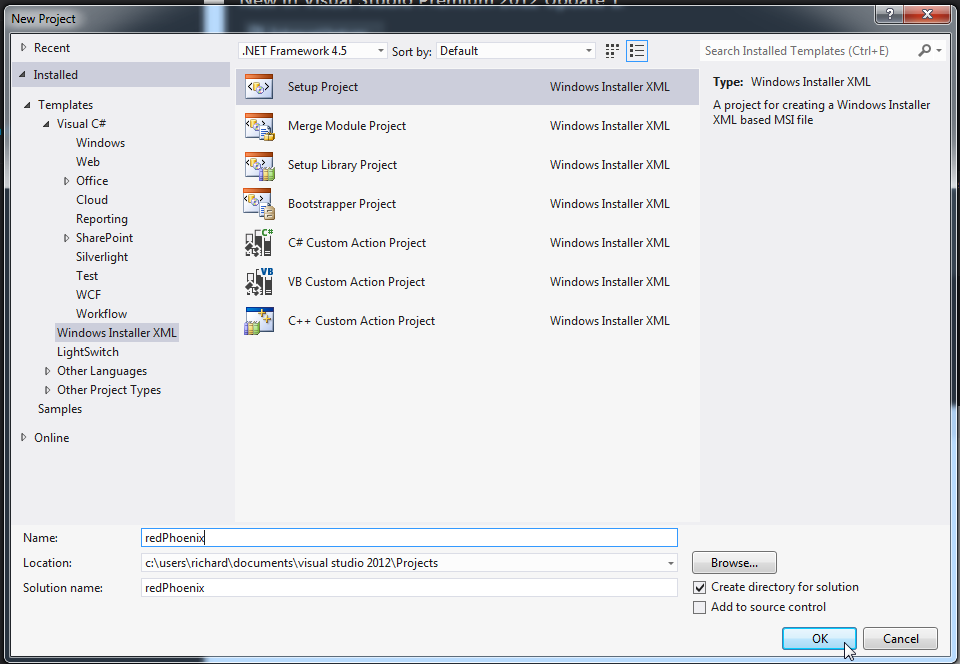Image resolution: width=960 pixels, height=664 pixels.
Task: Select the Bootstrapper Project name
Action: tap(342, 204)
